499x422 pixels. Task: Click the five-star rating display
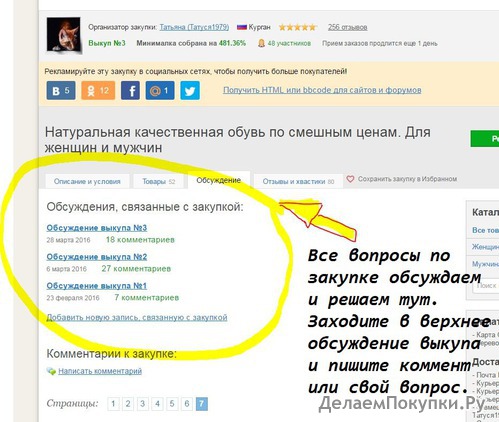[x=297, y=27]
